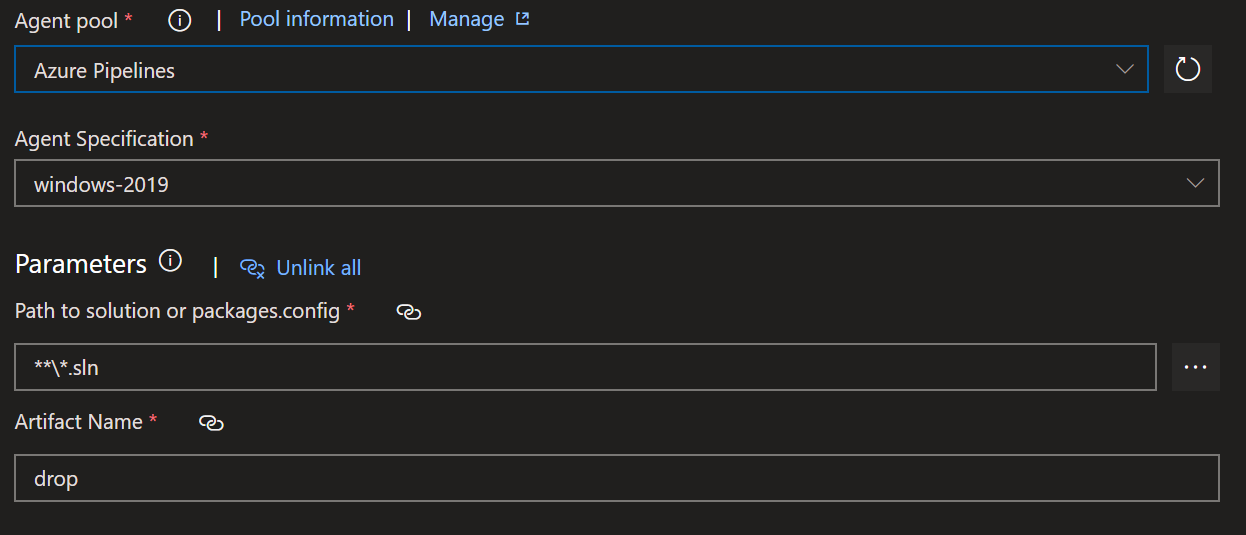The height and width of the screenshot is (535, 1246).
Task: Open the Manage link
Action: click(466, 19)
